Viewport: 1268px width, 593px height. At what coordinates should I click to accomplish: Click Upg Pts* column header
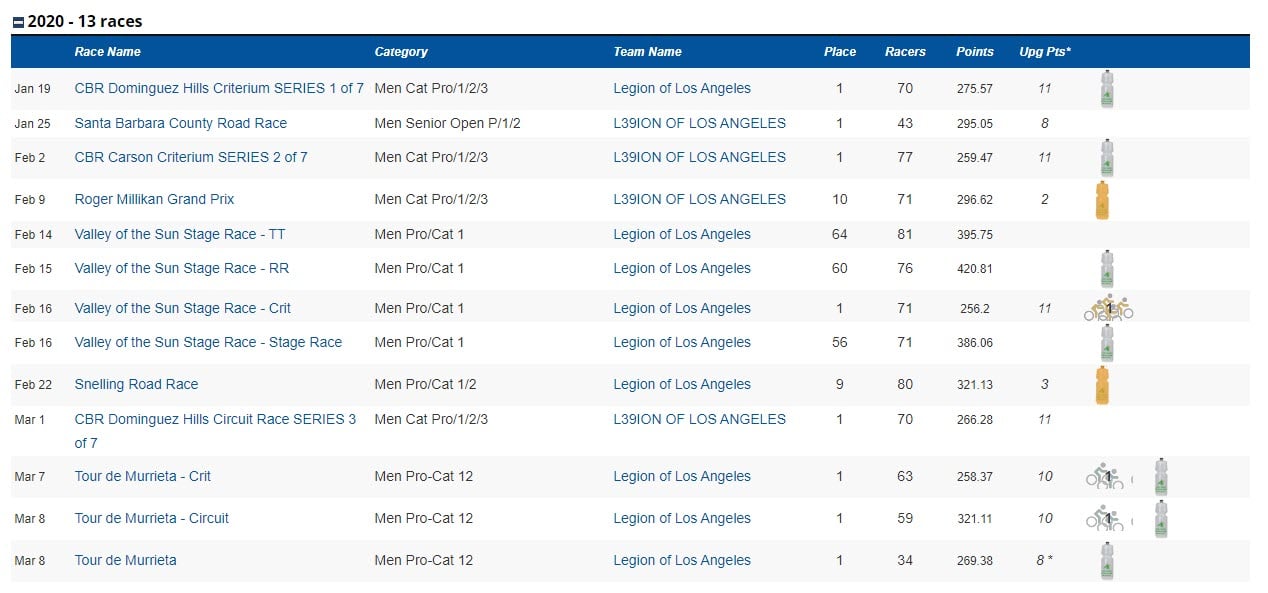coord(1045,52)
